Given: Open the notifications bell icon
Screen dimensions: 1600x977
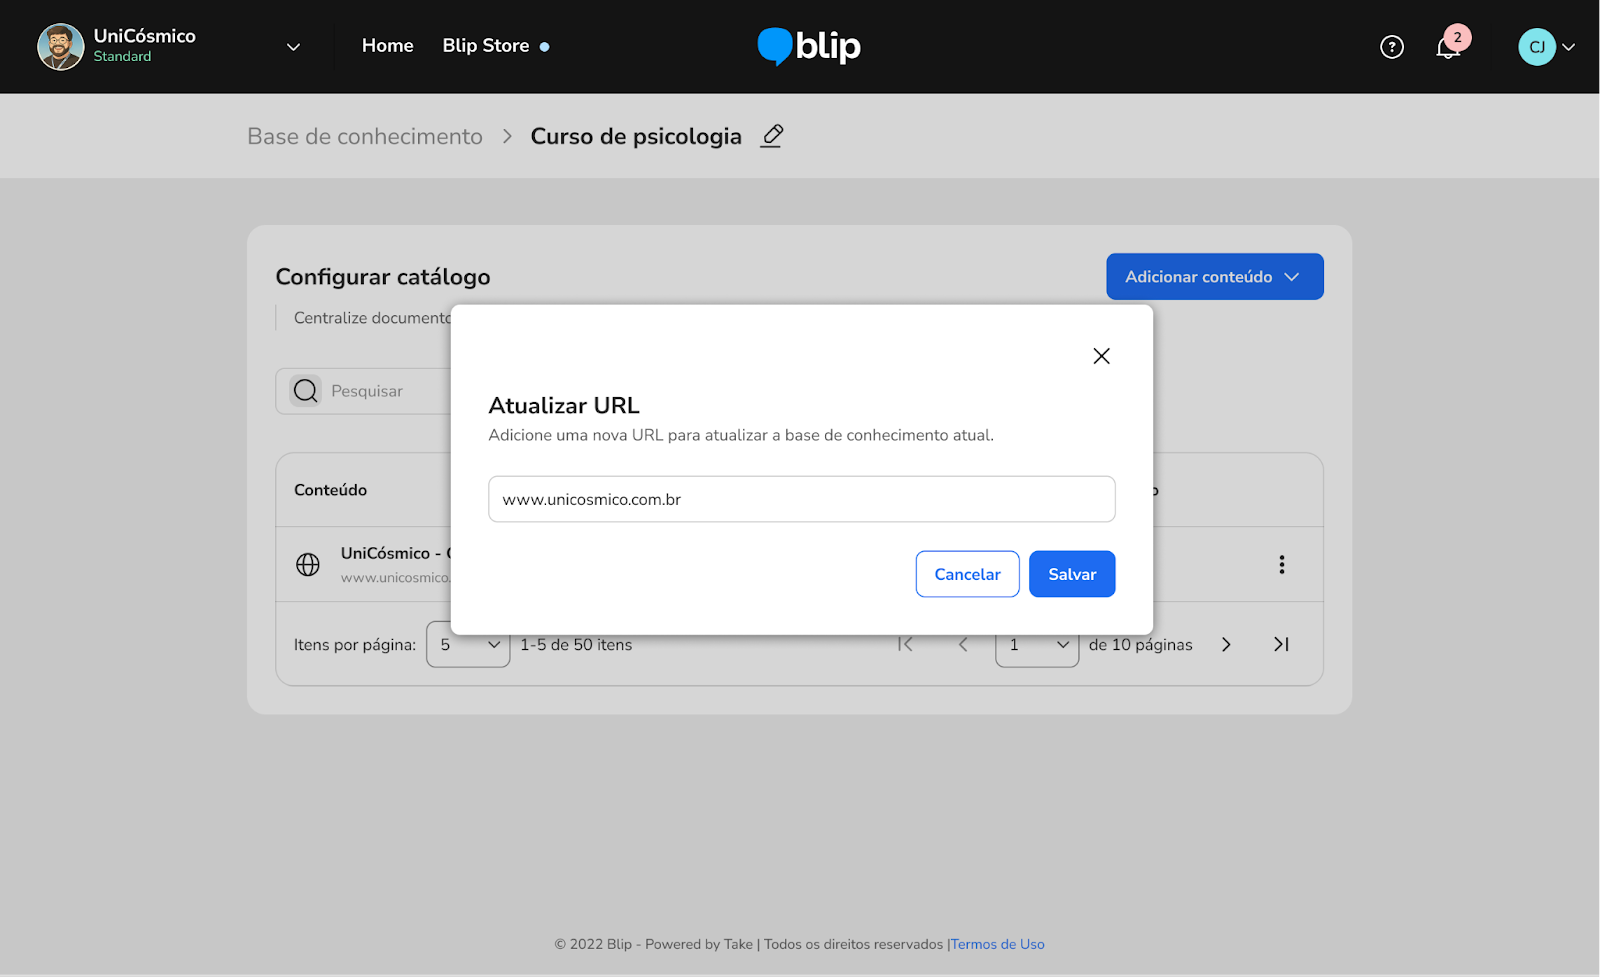Looking at the screenshot, I should click(x=1447, y=48).
